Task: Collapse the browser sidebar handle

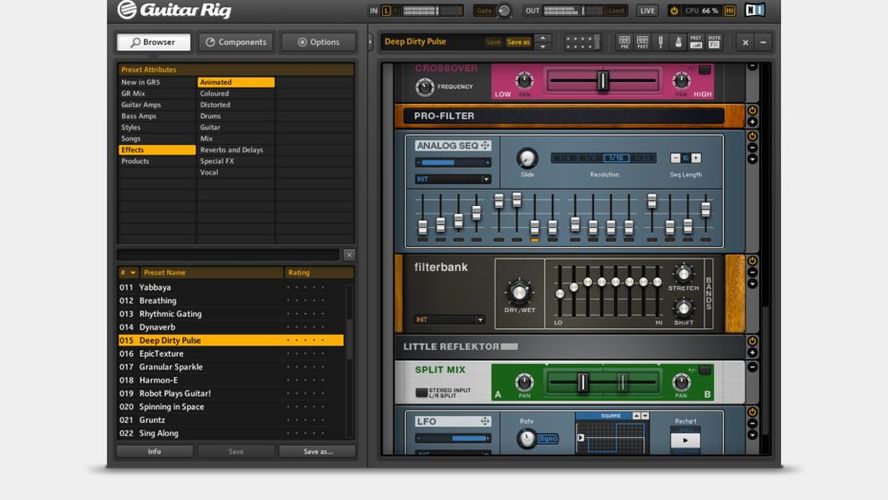Action: (x=370, y=42)
